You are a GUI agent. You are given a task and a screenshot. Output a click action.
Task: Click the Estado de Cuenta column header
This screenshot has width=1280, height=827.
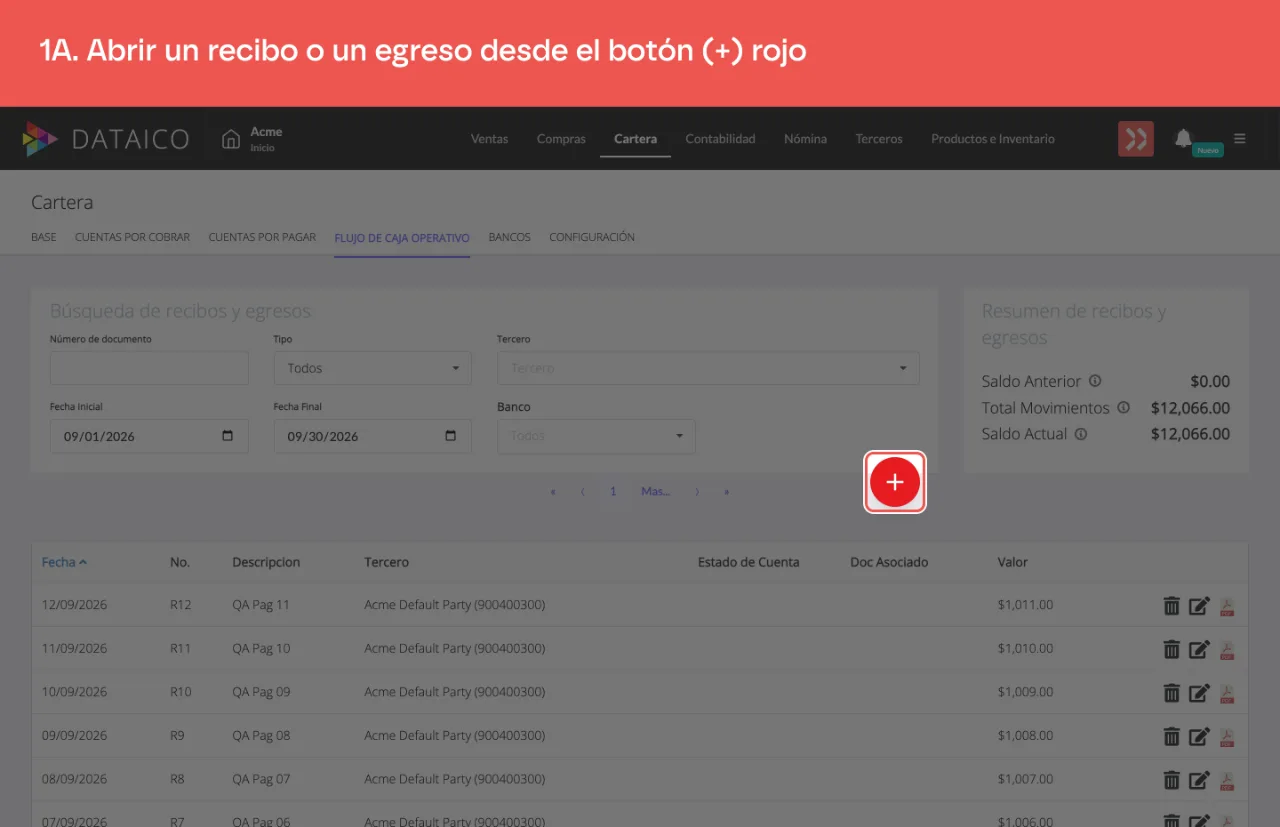(x=748, y=562)
